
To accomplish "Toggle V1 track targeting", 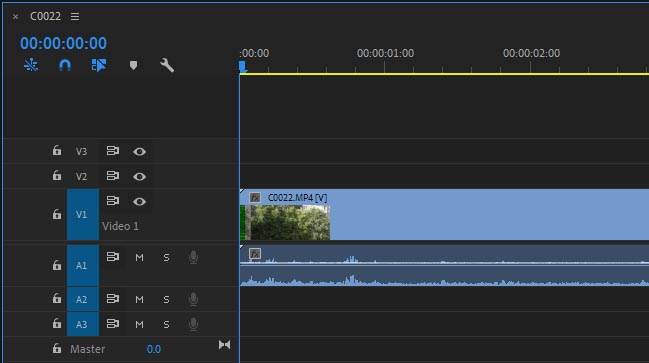I will (x=83, y=214).
